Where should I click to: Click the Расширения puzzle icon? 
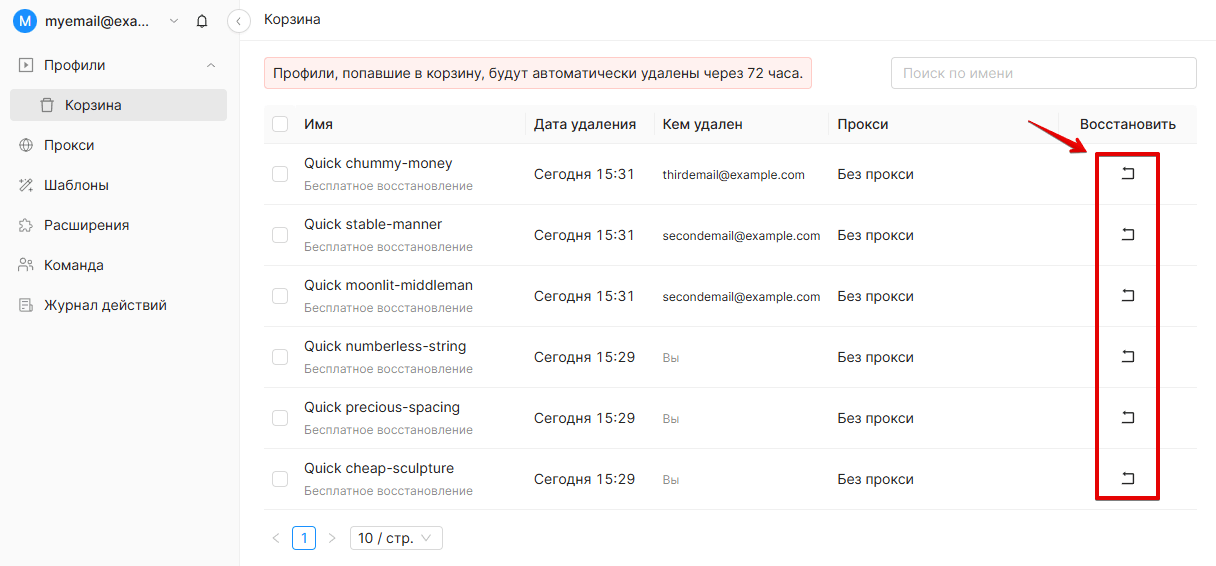[26, 225]
